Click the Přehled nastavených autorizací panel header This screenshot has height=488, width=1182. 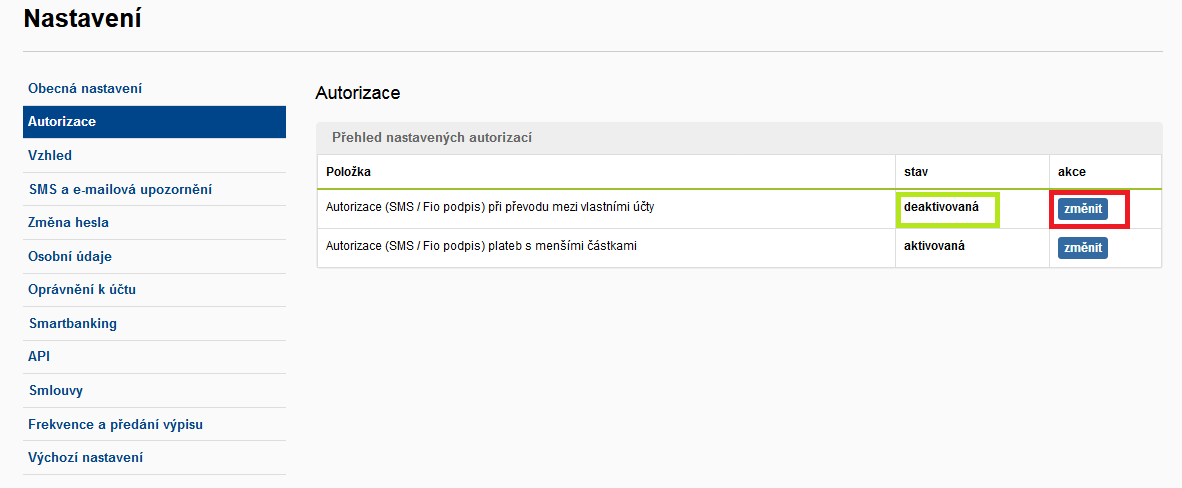pos(739,138)
